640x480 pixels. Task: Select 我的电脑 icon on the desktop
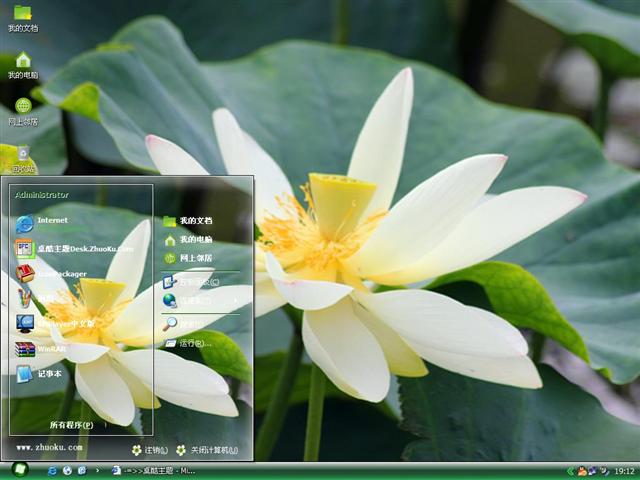[22, 64]
